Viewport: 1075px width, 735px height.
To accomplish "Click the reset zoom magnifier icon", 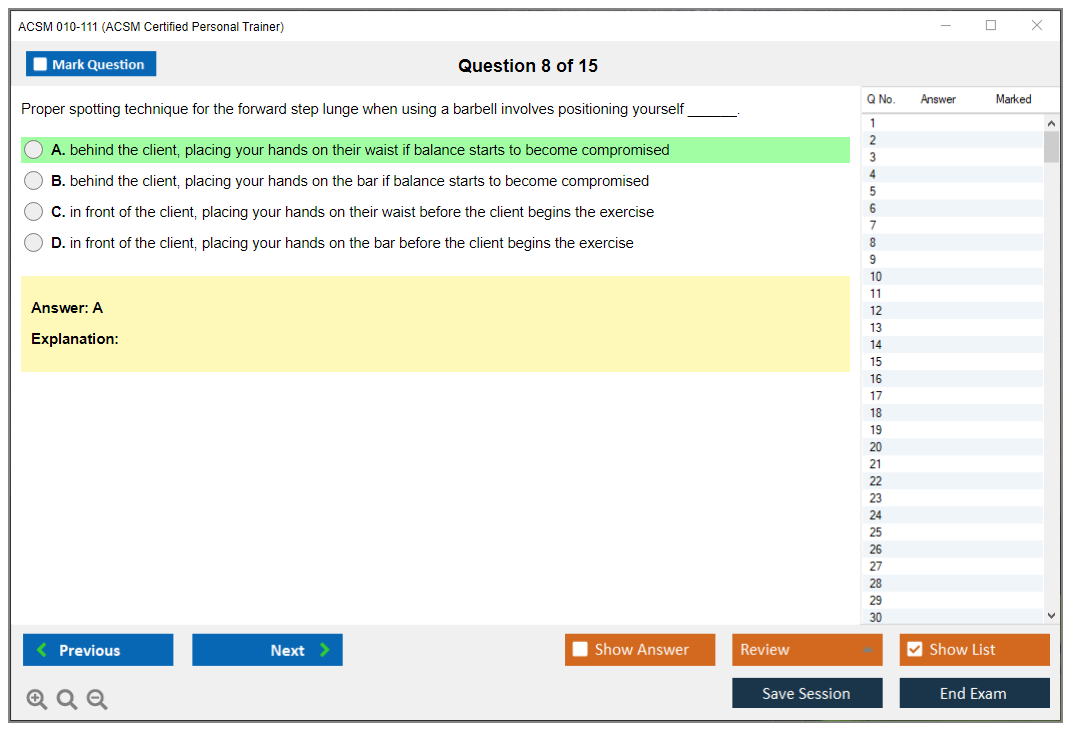I will click(x=67, y=700).
